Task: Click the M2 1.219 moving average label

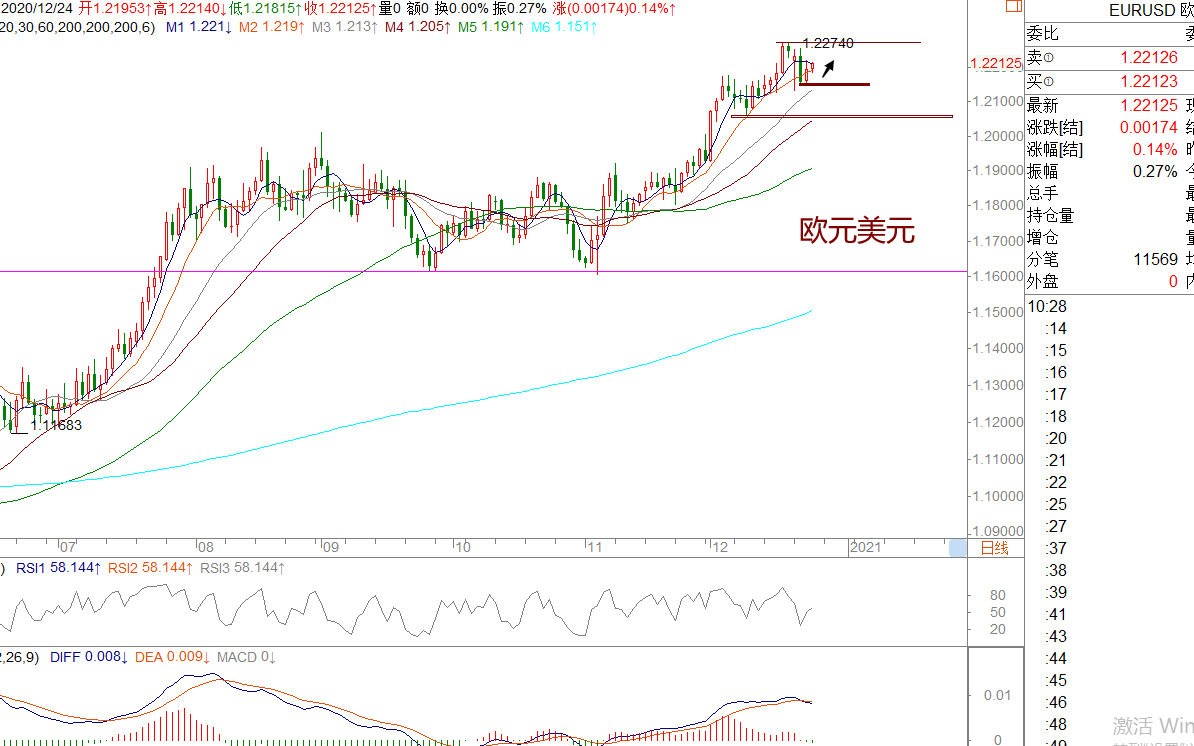Action: point(272,27)
